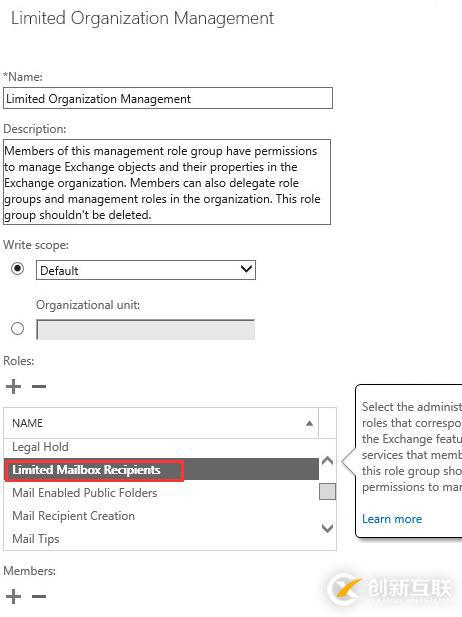Click into the Description text box
Image resolution: width=462 pixels, height=617 pixels.
(167, 182)
